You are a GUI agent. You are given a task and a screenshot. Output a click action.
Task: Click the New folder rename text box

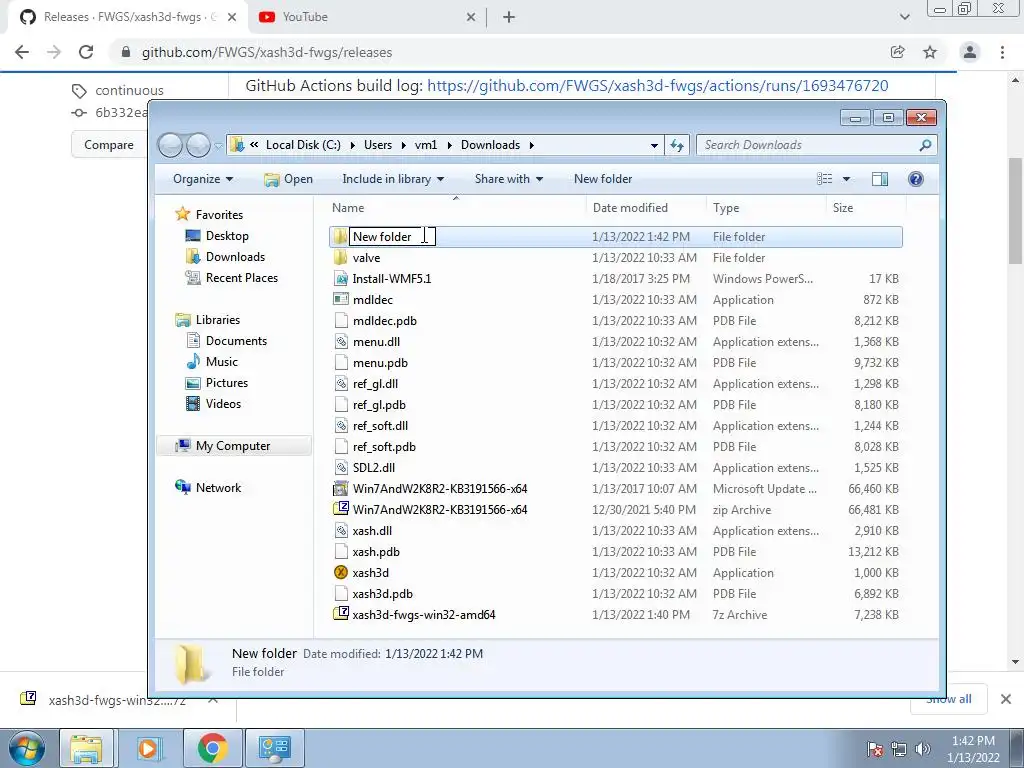click(x=392, y=236)
